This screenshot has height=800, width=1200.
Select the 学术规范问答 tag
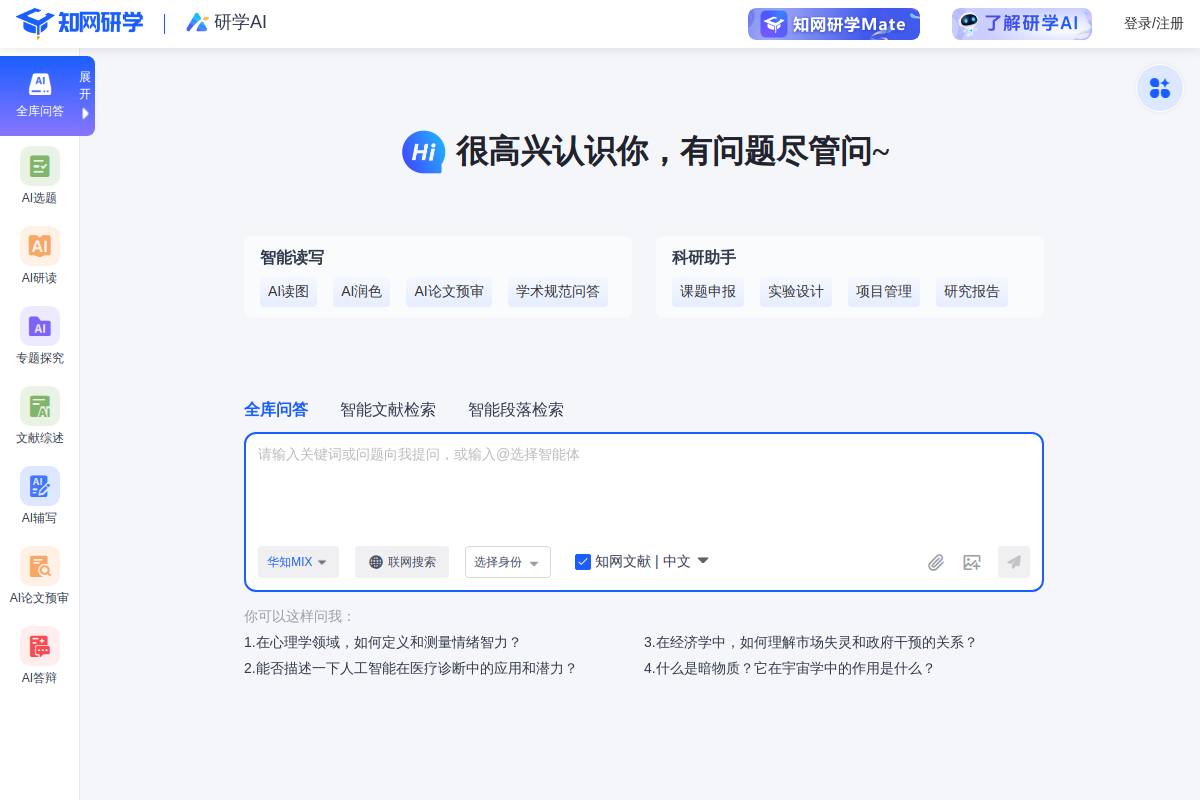[x=558, y=292]
